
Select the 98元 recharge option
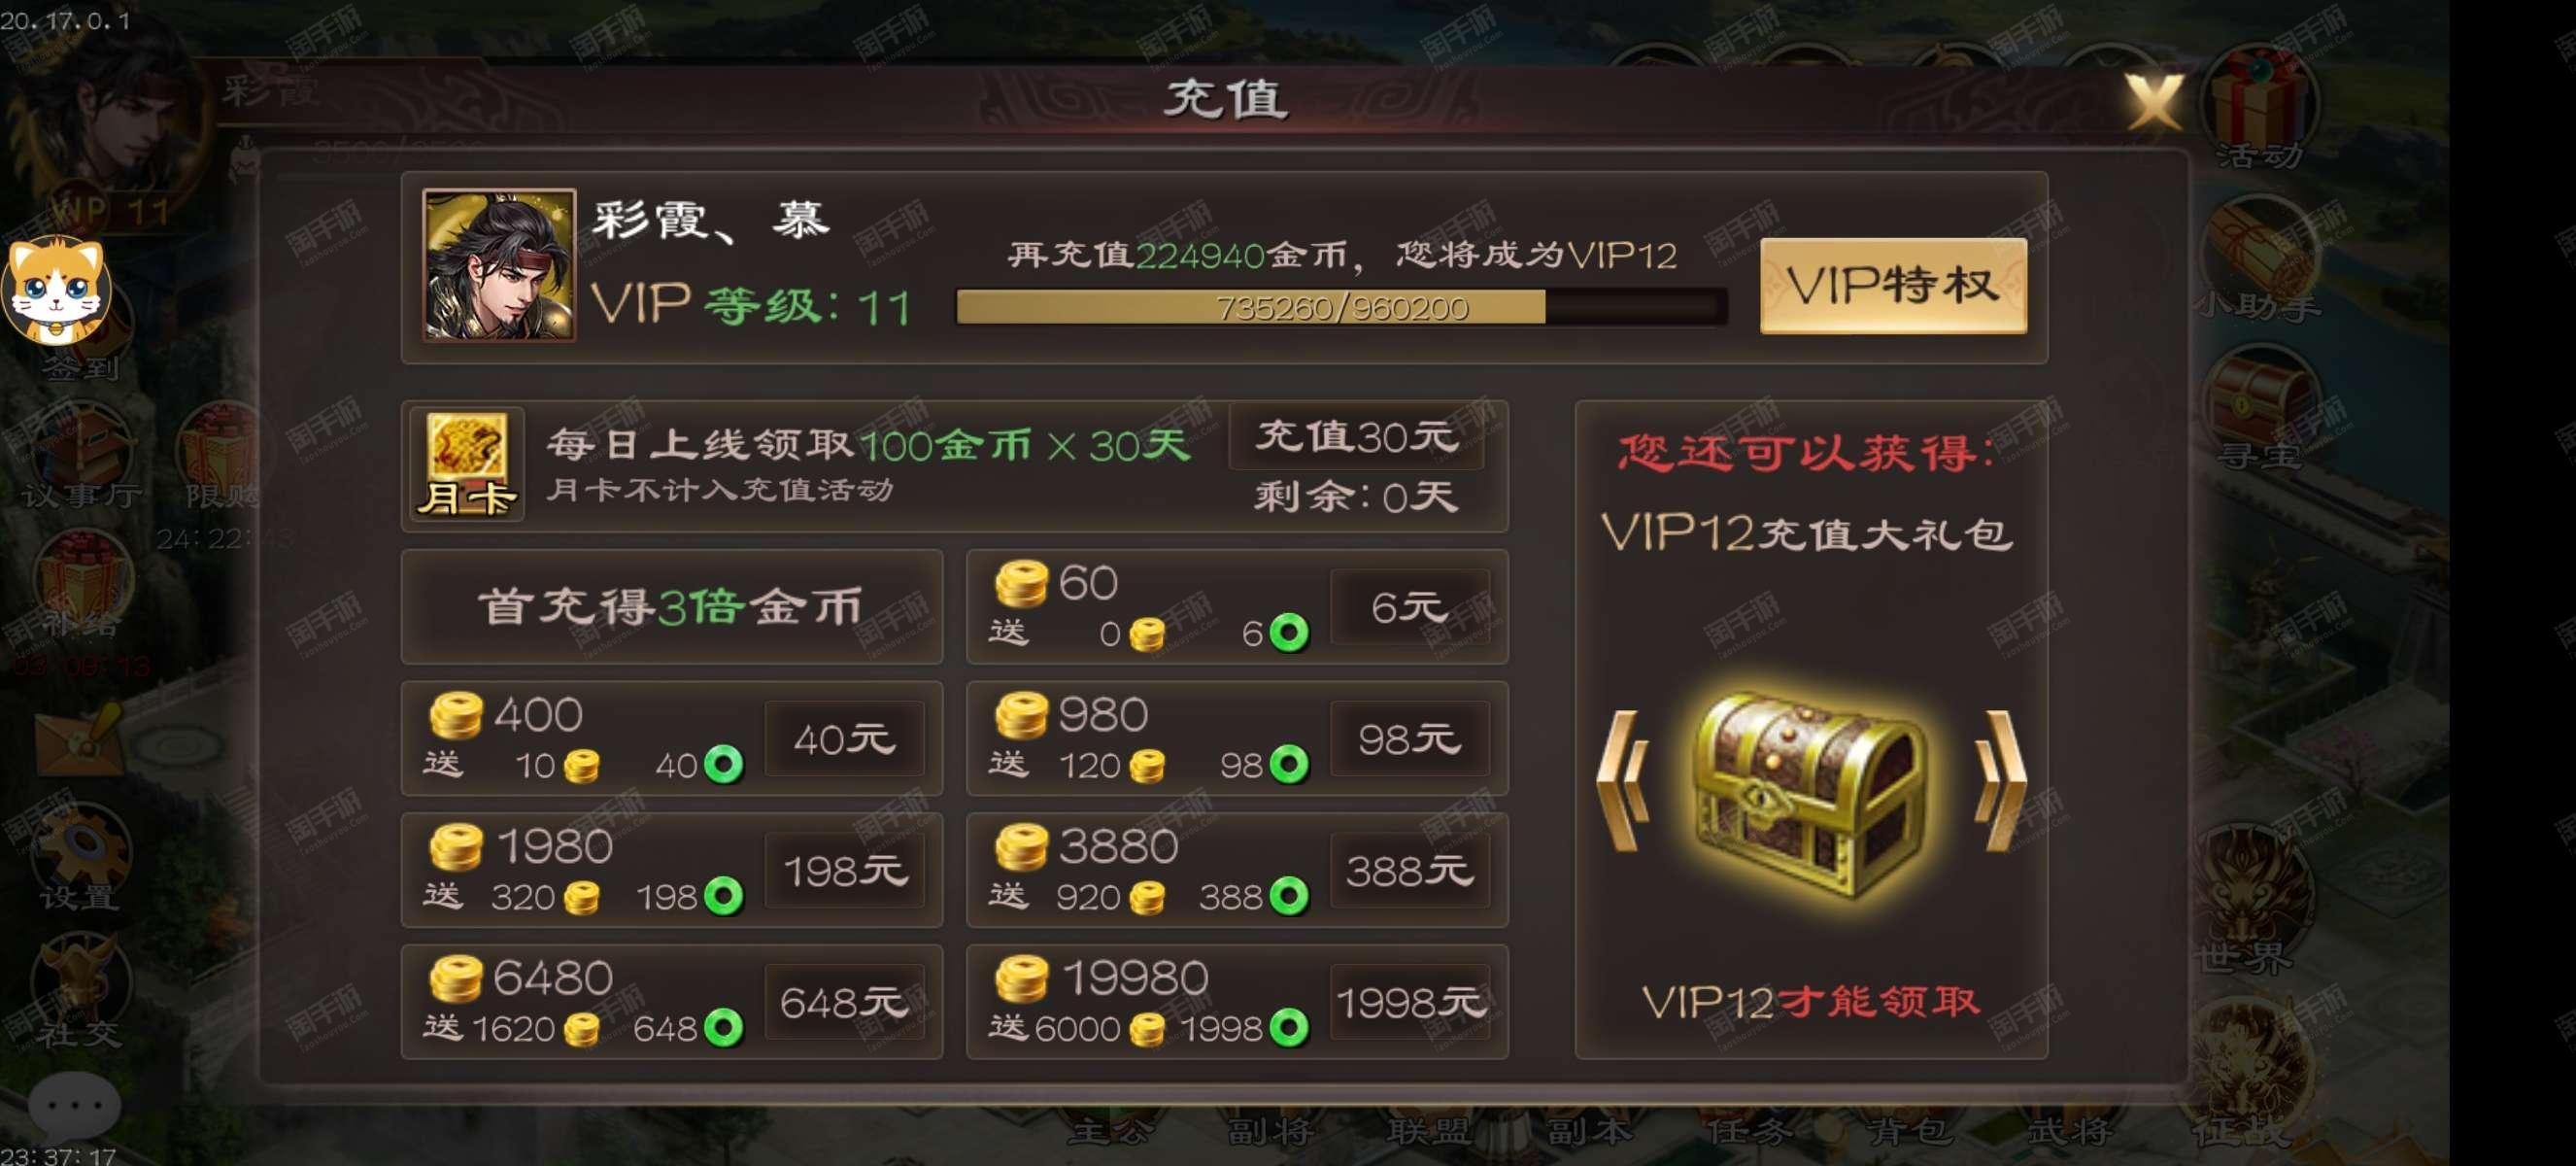click(1410, 739)
